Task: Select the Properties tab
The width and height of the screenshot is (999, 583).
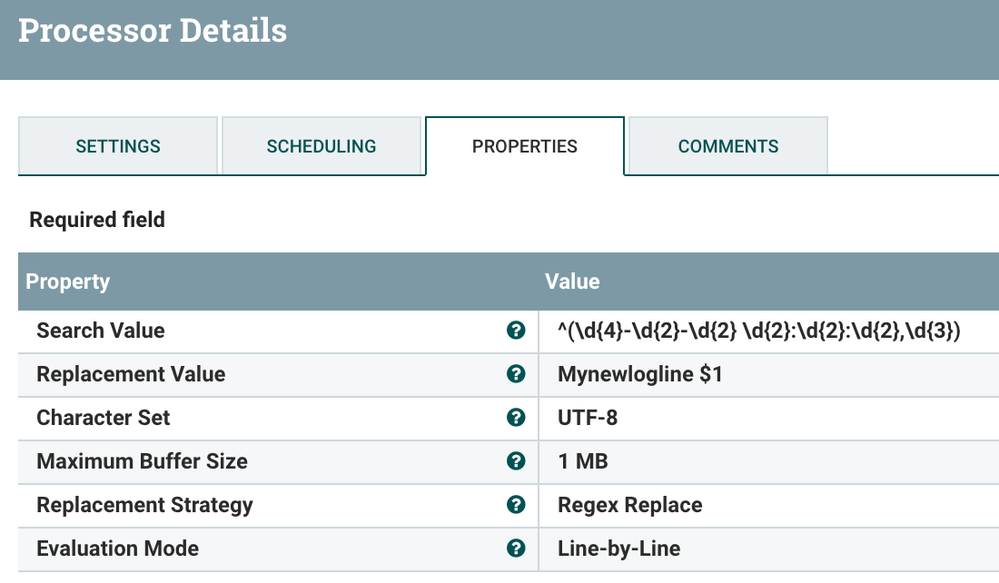Action: tap(524, 146)
